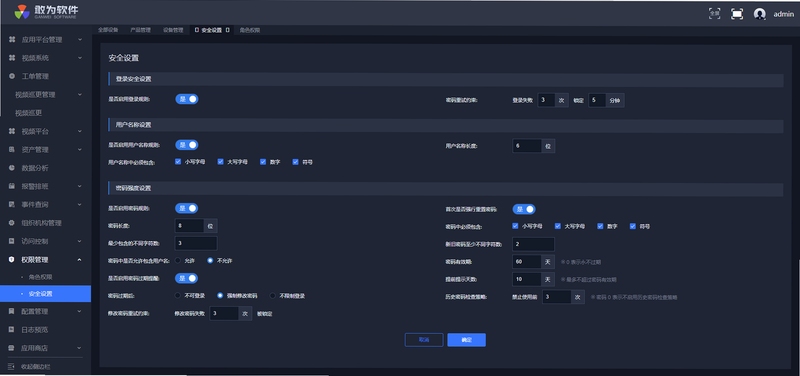Expand the 配置管理 menu chevron
This screenshot has height=376, width=800.
(x=80, y=311)
